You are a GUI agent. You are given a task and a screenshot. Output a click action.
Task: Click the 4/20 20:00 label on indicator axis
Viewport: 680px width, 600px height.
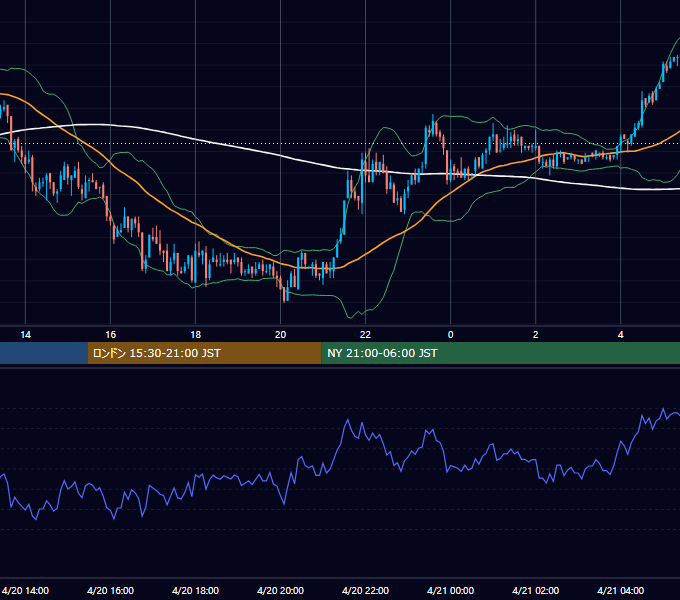tap(280, 590)
